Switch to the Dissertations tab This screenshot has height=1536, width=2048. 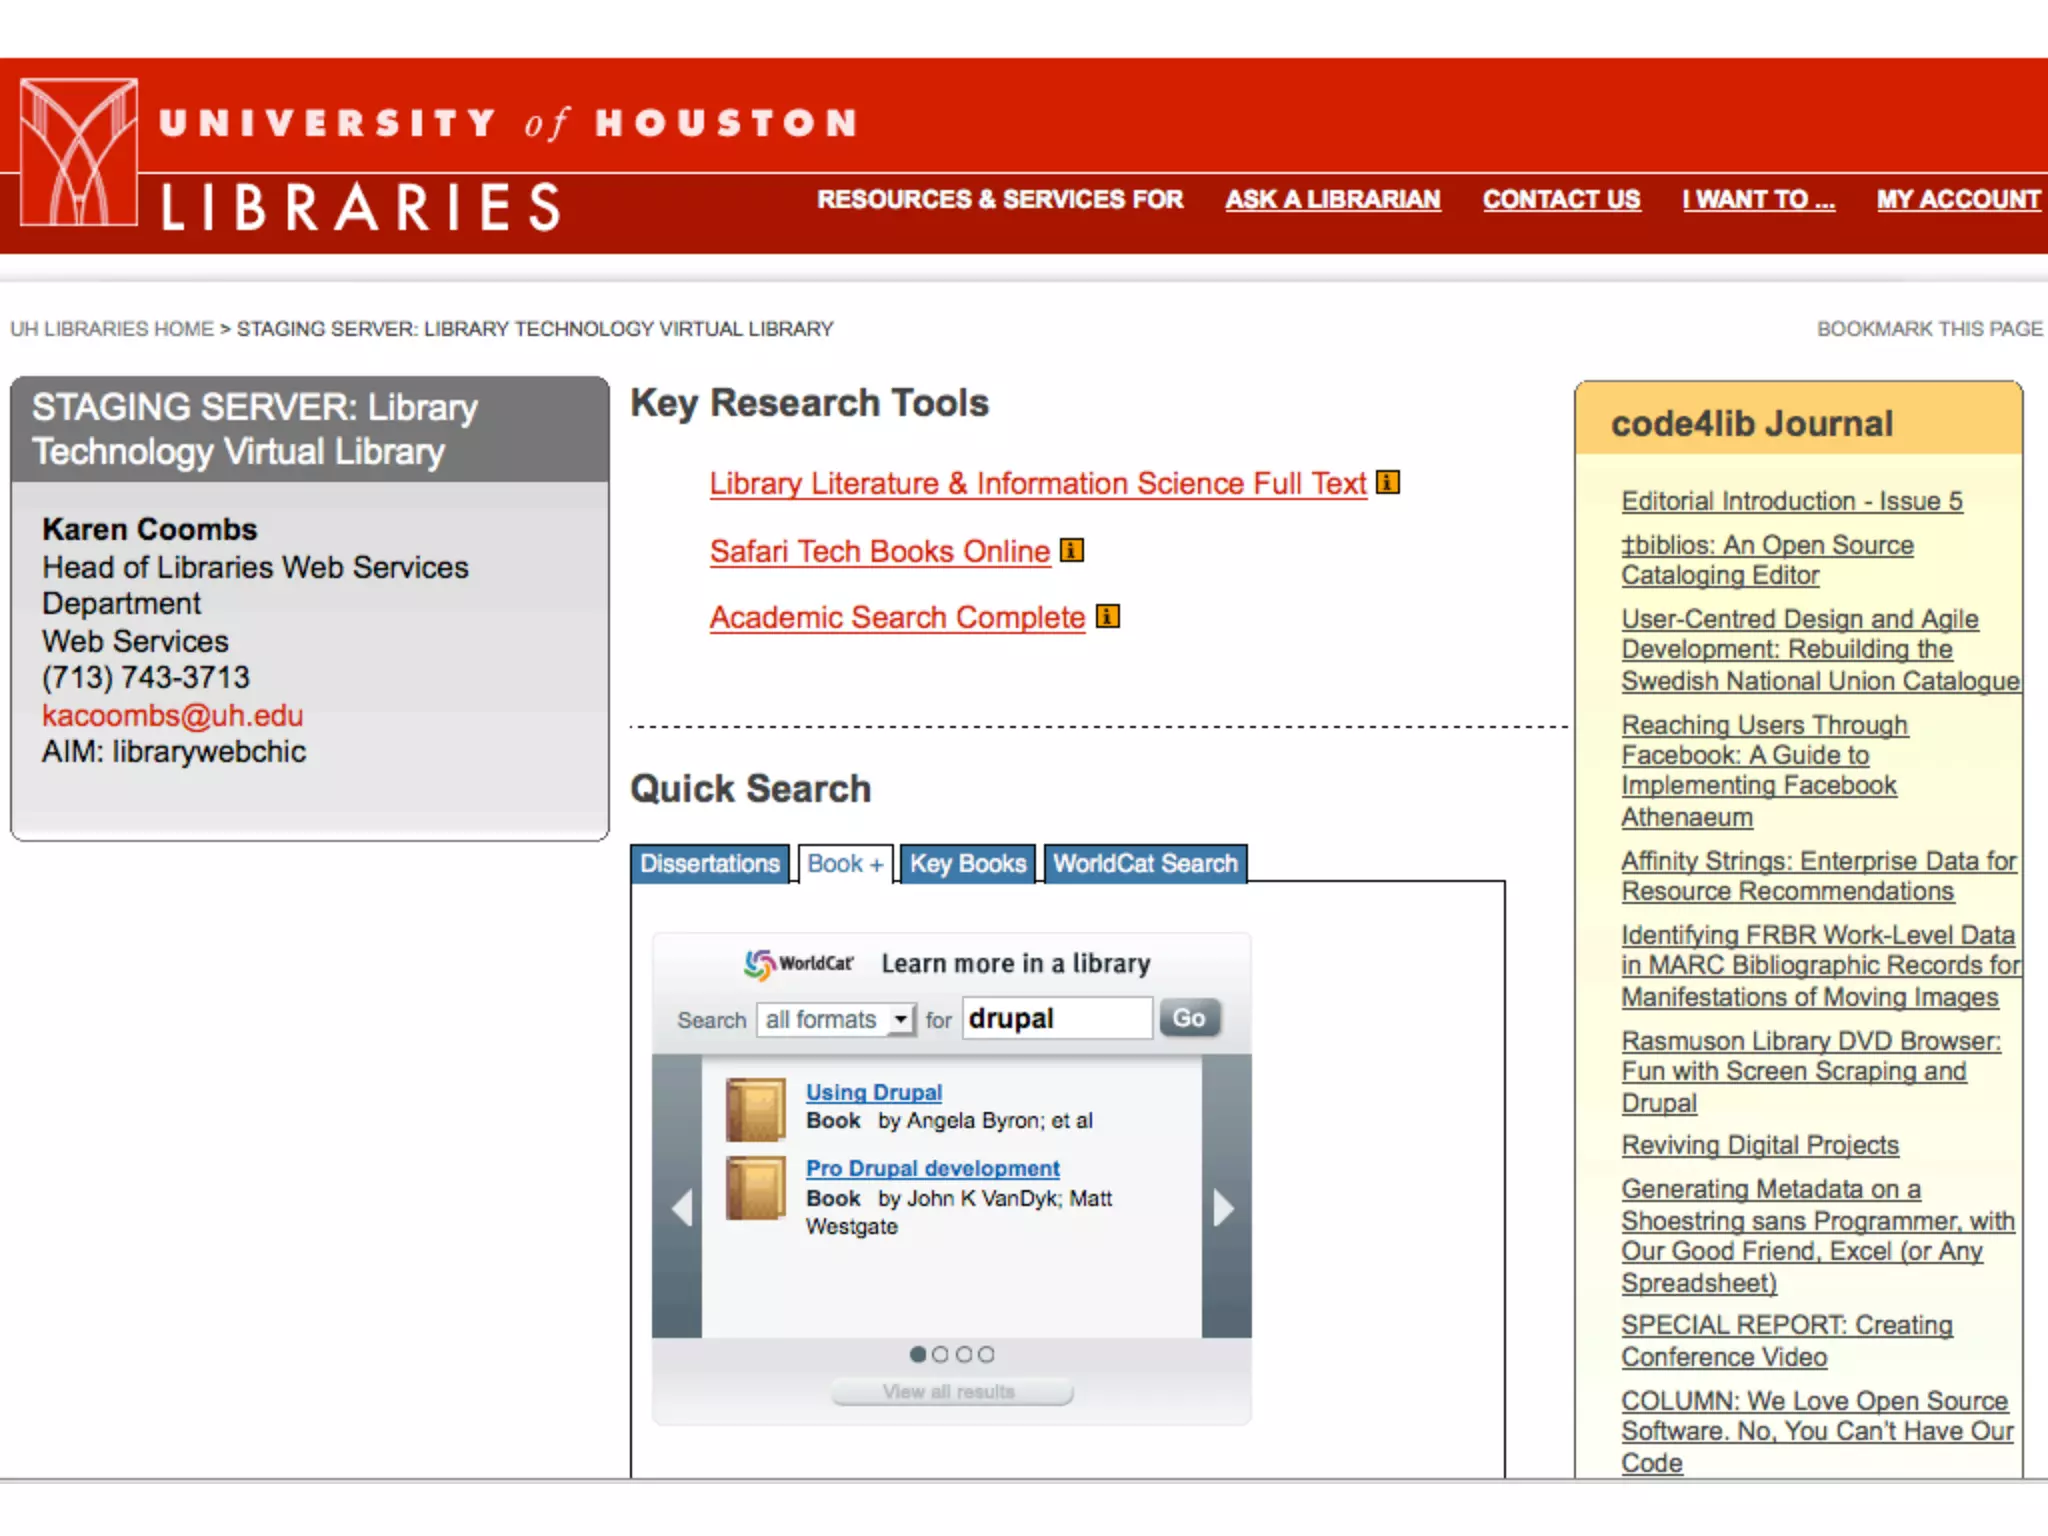(x=710, y=864)
